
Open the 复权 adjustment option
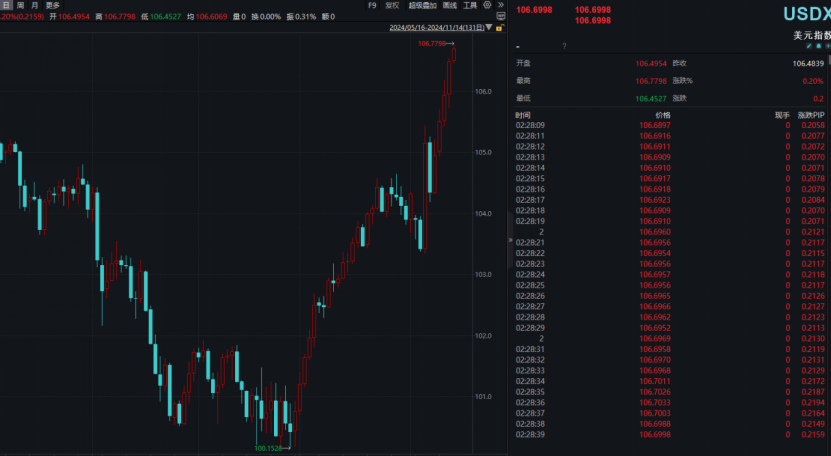tap(392, 5)
